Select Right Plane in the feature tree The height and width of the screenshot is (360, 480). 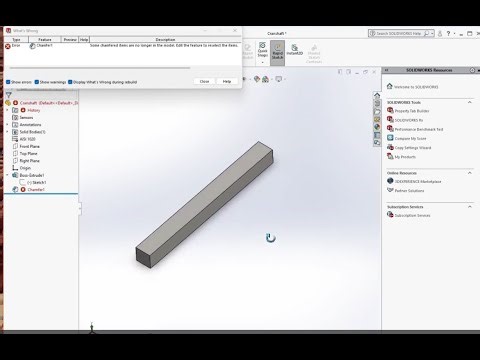tap(29, 161)
